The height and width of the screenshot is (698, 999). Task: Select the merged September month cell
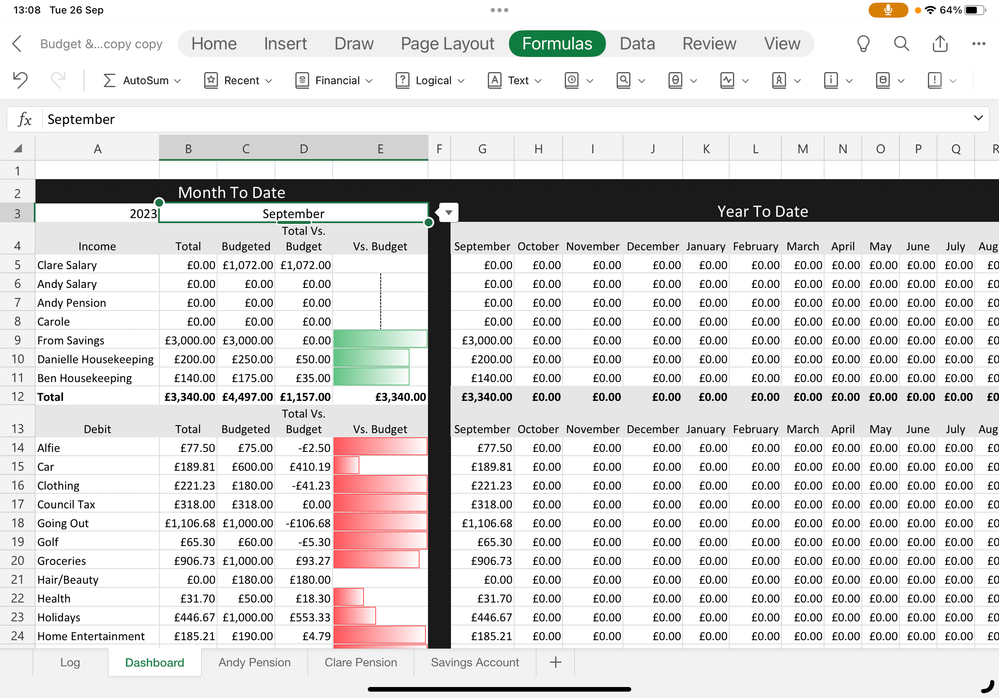(294, 213)
